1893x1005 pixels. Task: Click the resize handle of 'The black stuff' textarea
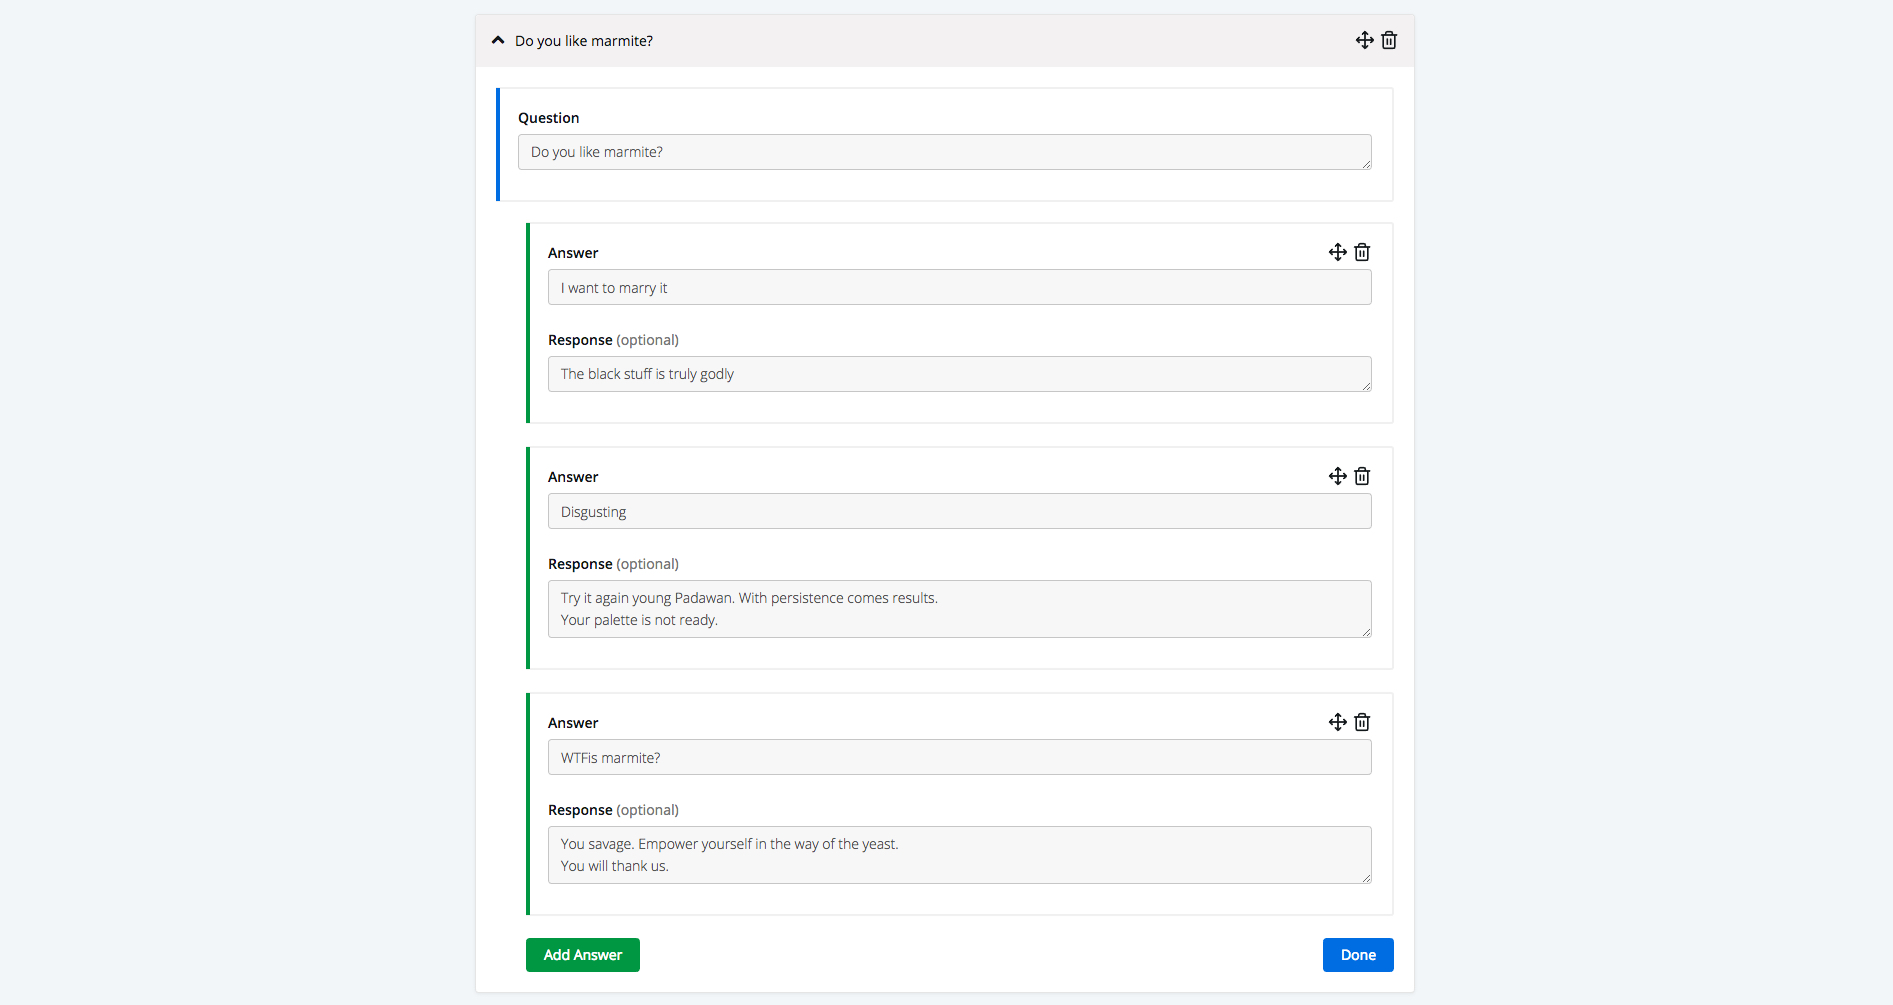(1366, 386)
